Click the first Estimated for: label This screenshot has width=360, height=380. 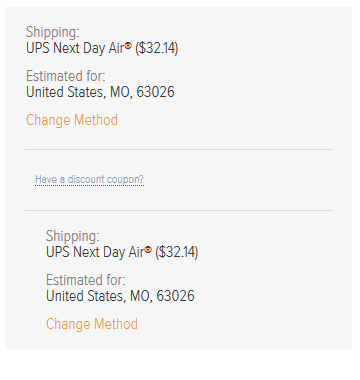[66, 76]
